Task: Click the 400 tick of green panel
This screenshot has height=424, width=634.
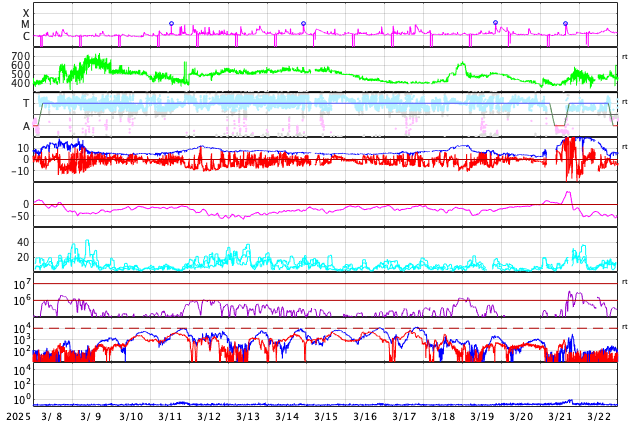Action: 21,83
